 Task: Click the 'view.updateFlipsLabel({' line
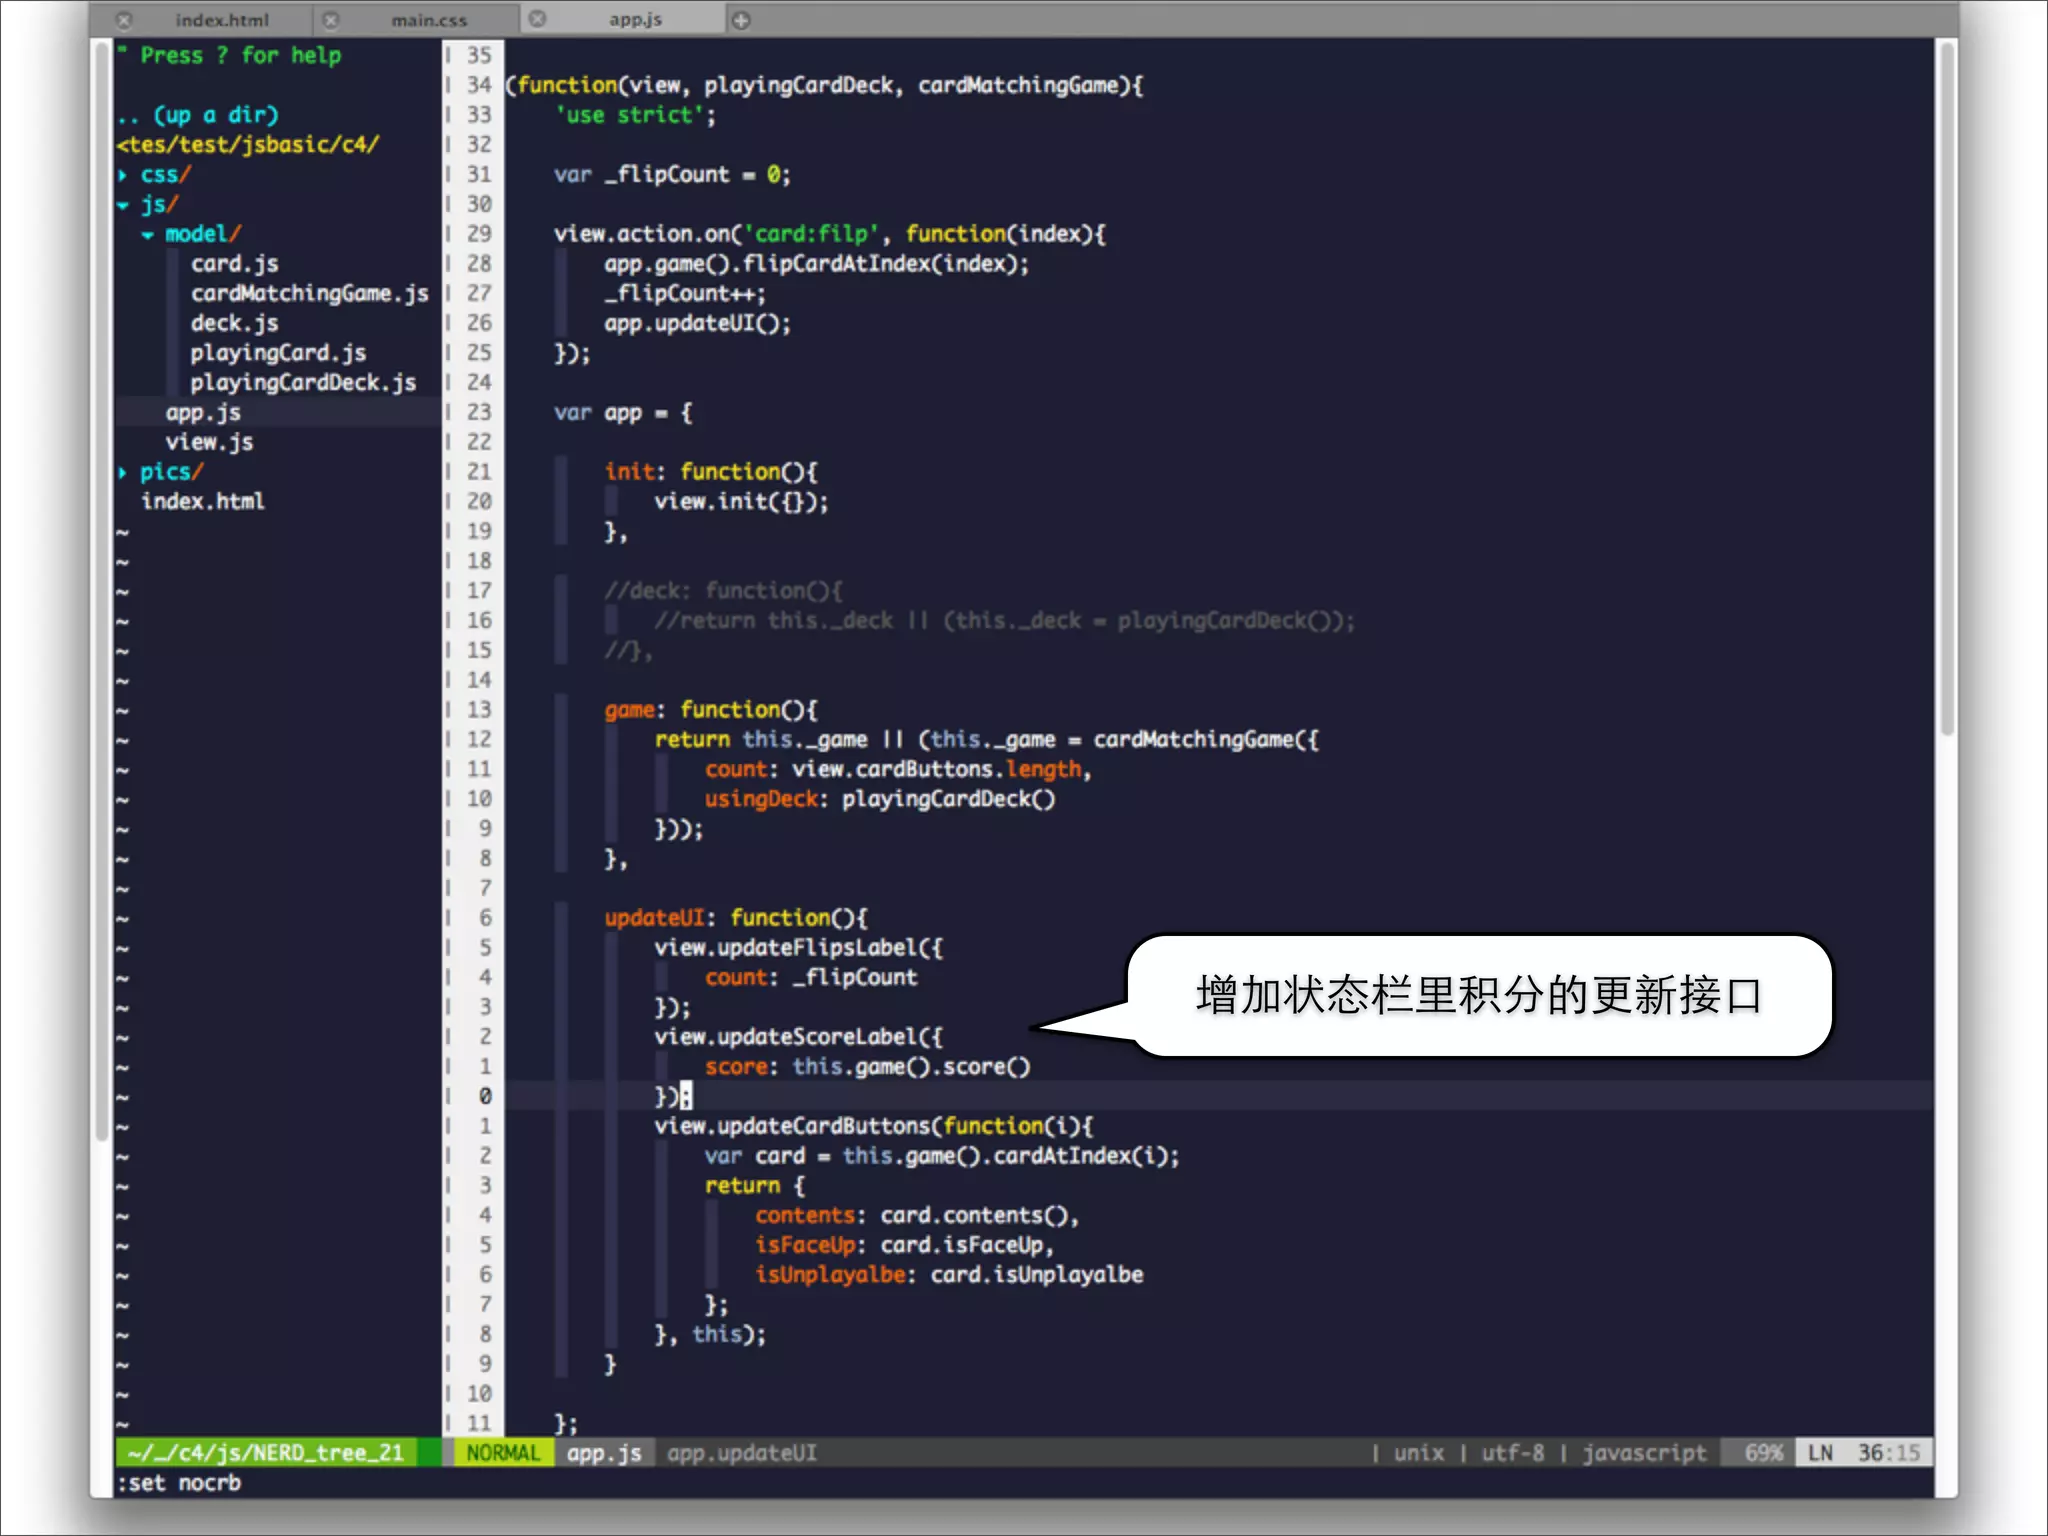pyautogui.click(x=798, y=948)
